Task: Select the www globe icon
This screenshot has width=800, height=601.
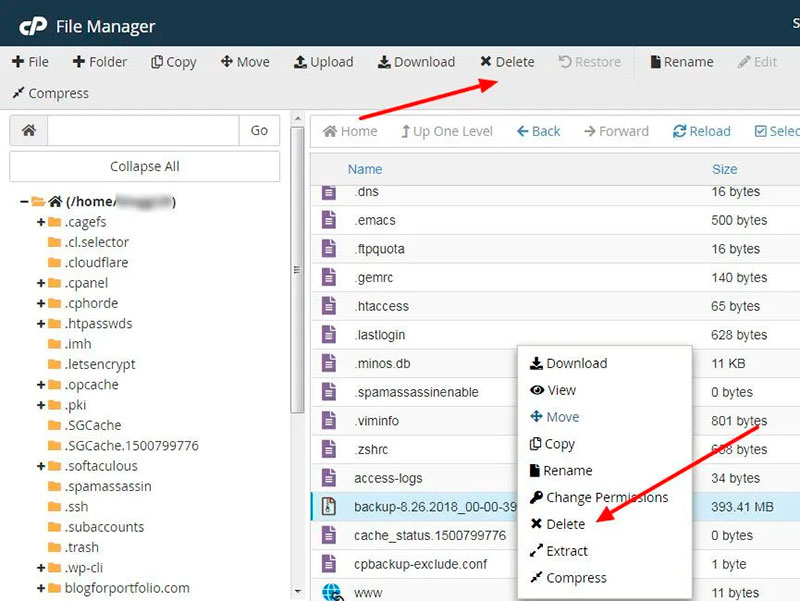Action: click(x=331, y=592)
